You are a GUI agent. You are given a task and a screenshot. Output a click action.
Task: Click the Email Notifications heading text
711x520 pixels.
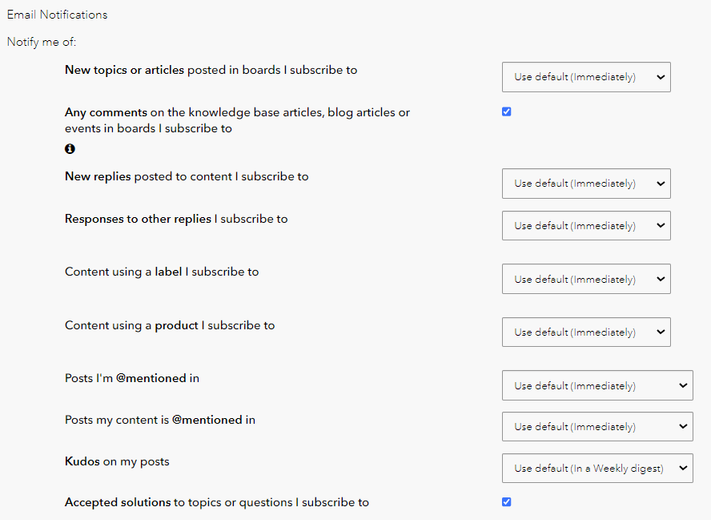[x=57, y=15]
